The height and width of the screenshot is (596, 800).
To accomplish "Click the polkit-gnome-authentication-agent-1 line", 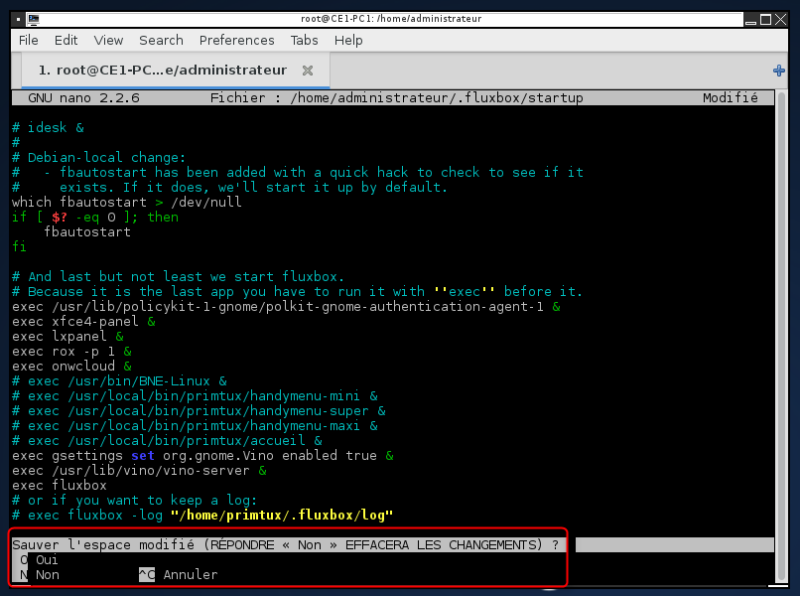I will pyautogui.click(x=286, y=307).
